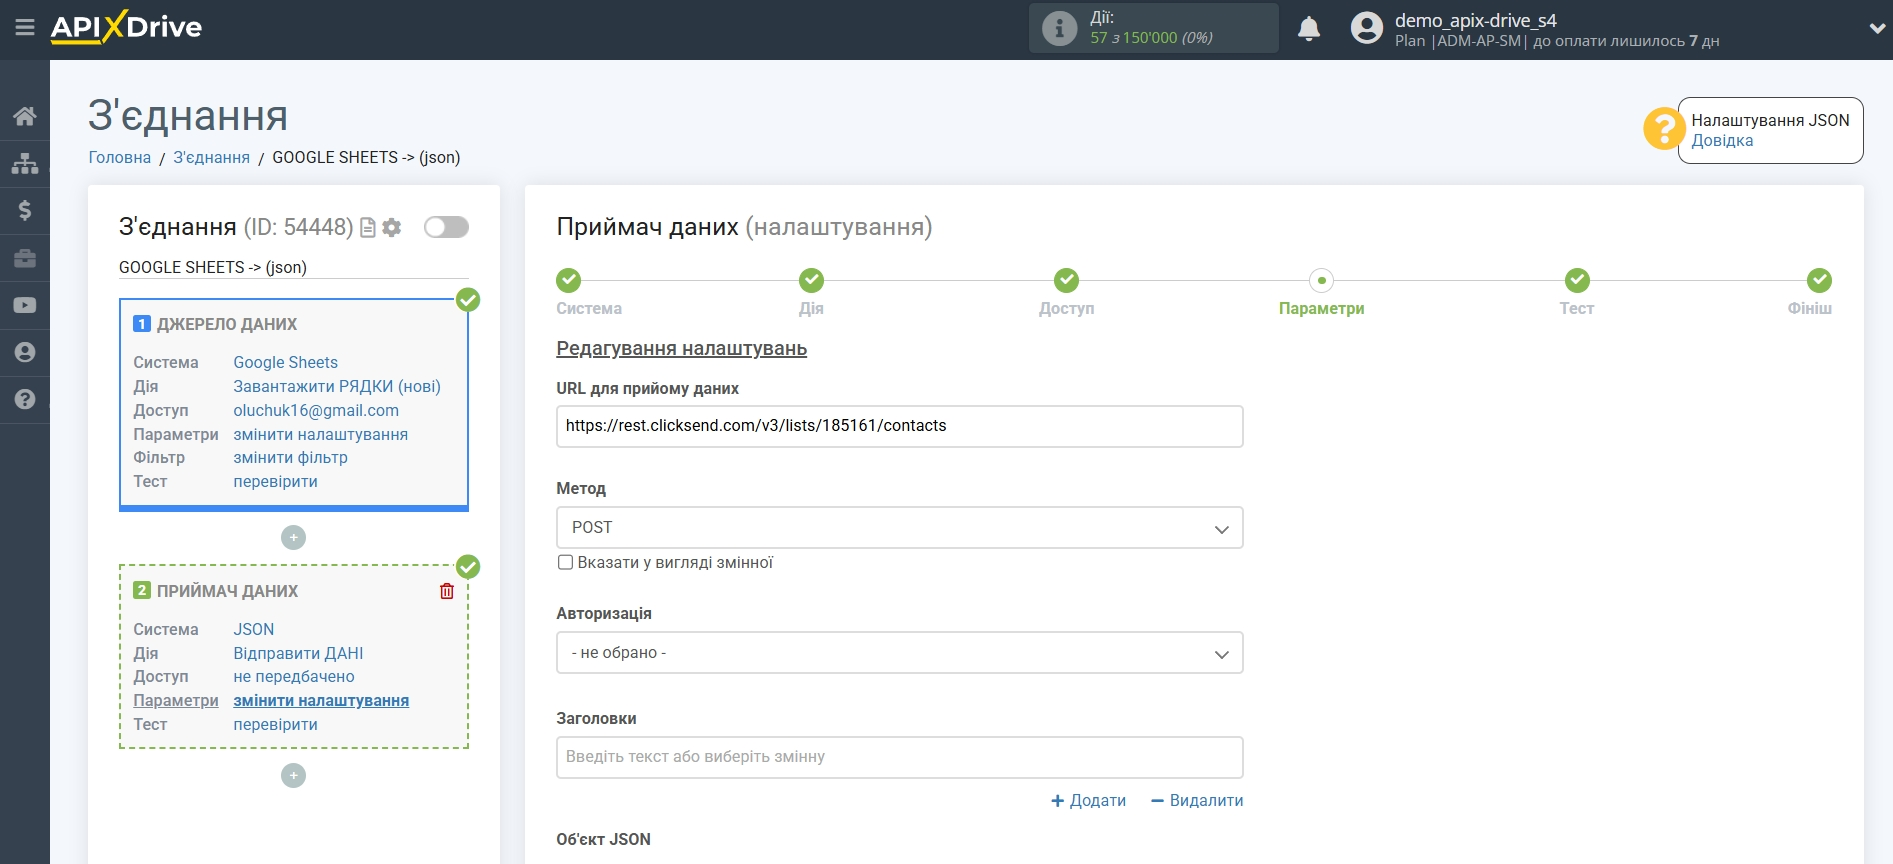This screenshot has height=864, width=1893.
Task: Click the account avatar icon
Action: point(1366,28)
